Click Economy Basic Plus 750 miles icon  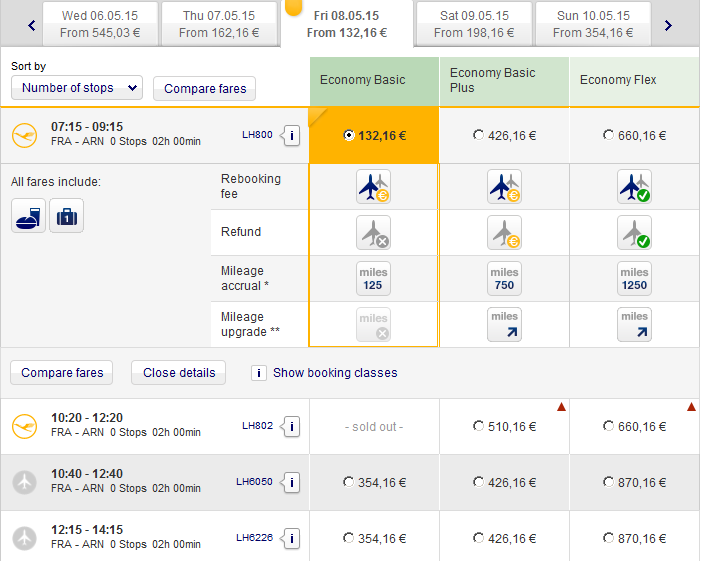pos(504,279)
